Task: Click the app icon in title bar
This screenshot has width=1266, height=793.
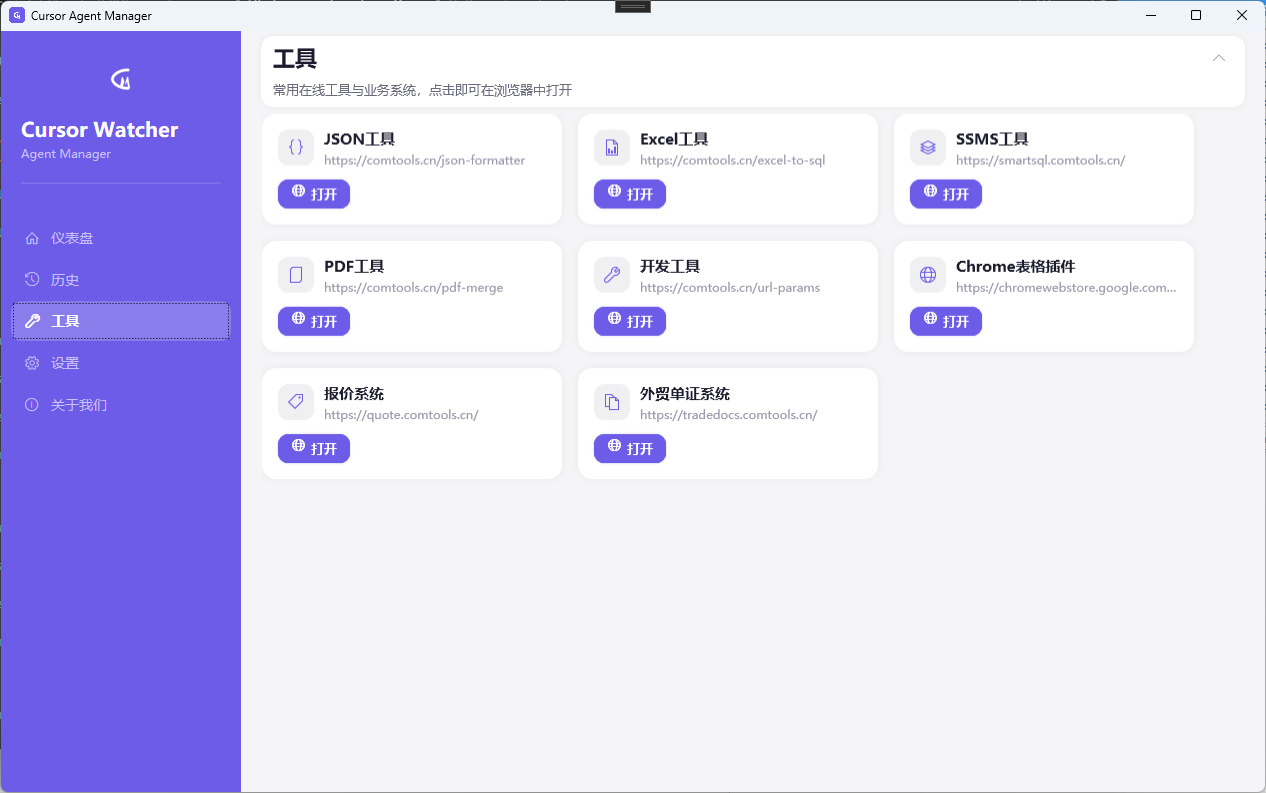Action: tap(16, 15)
